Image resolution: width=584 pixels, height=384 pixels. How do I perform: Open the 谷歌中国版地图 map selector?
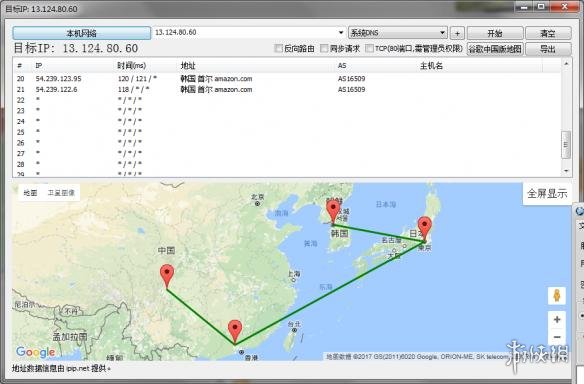(495, 49)
